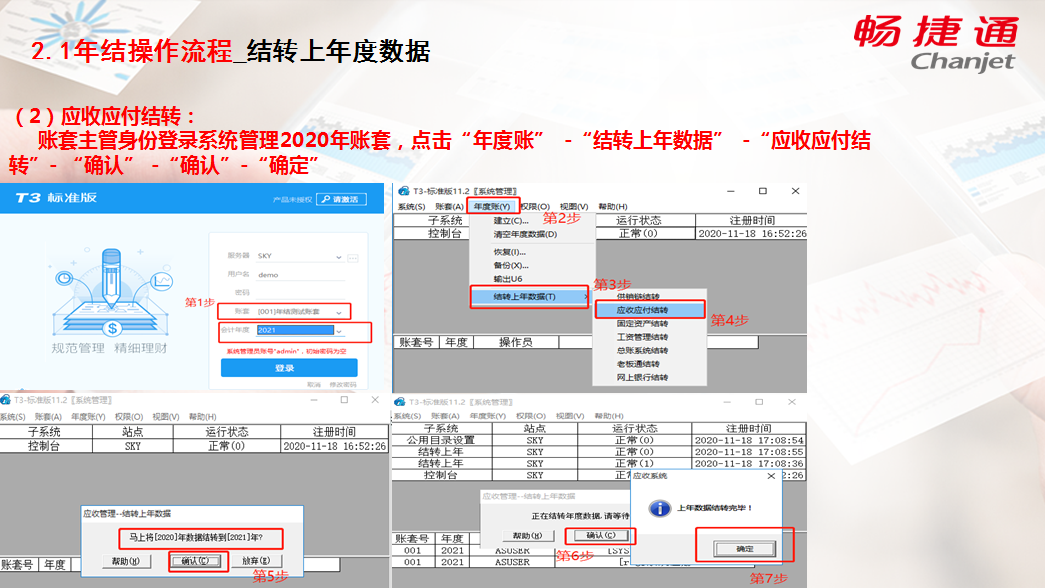Select 固定资产结转 in the submenu

click(x=642, y=323)
